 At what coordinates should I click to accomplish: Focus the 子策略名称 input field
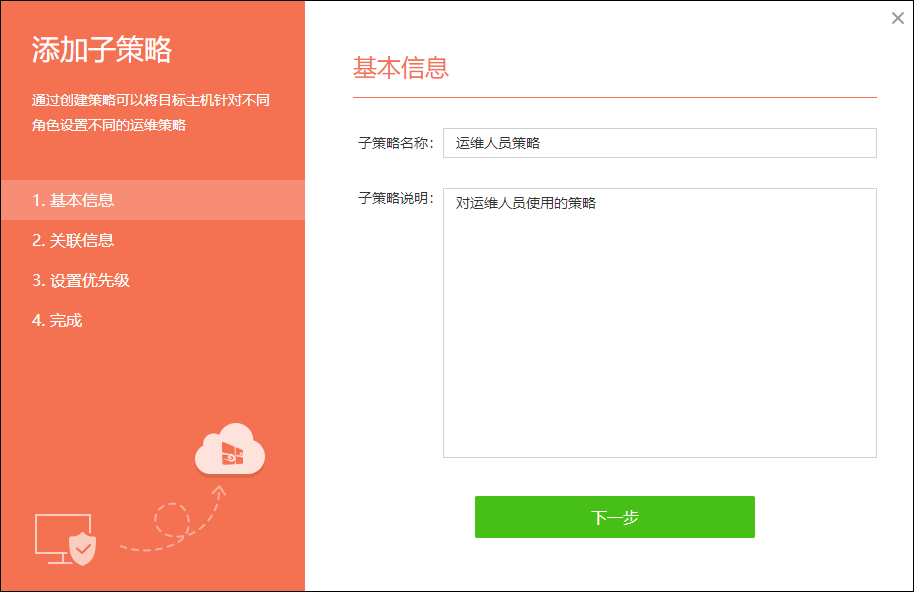(659, 143)
